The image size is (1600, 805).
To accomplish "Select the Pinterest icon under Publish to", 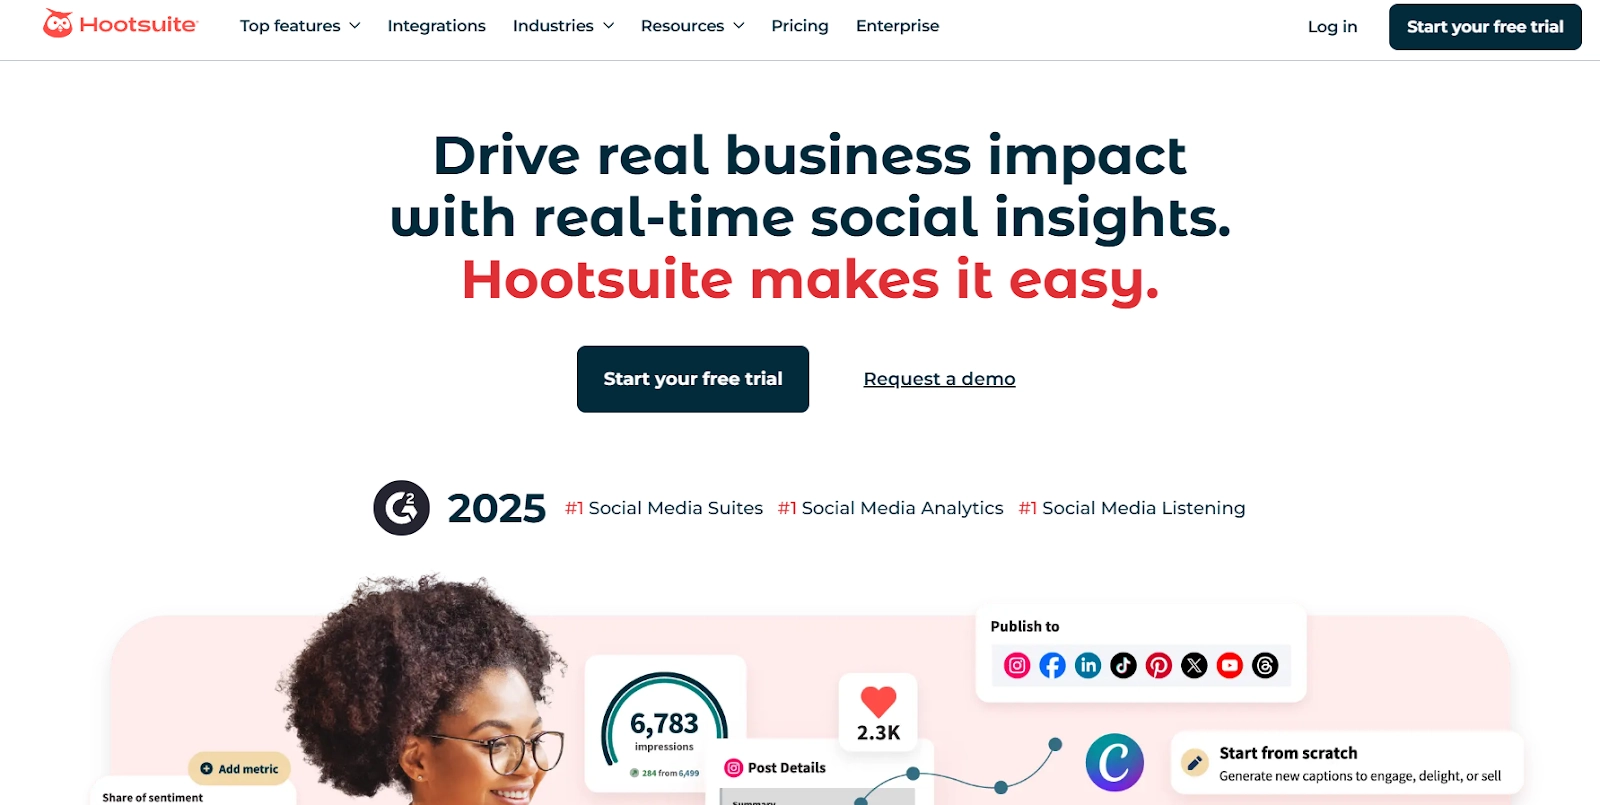I will (x=1159, y=666).
